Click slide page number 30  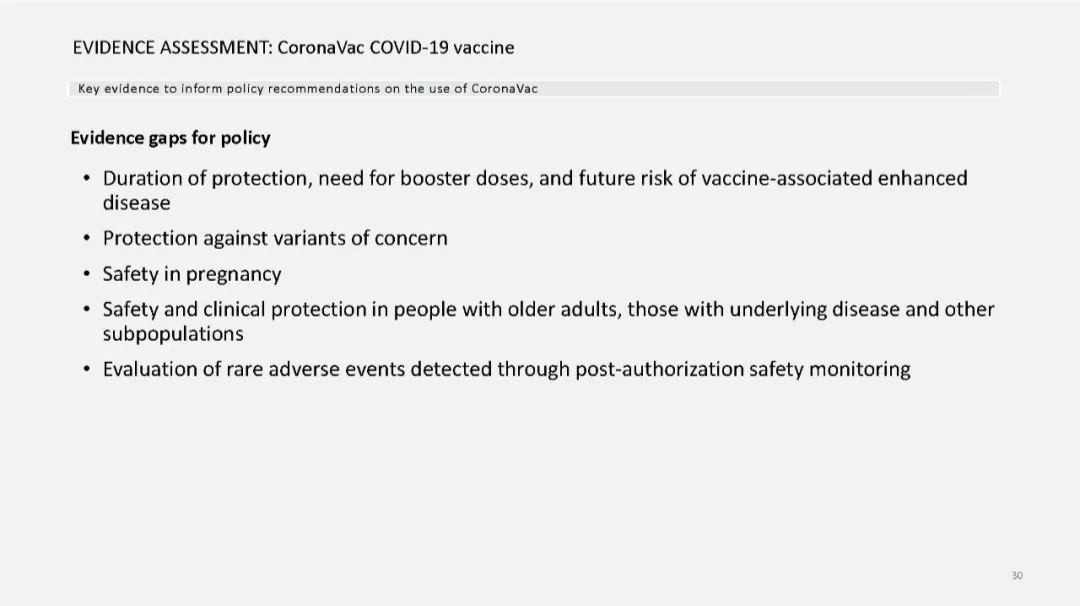(x=1017, y=575)
